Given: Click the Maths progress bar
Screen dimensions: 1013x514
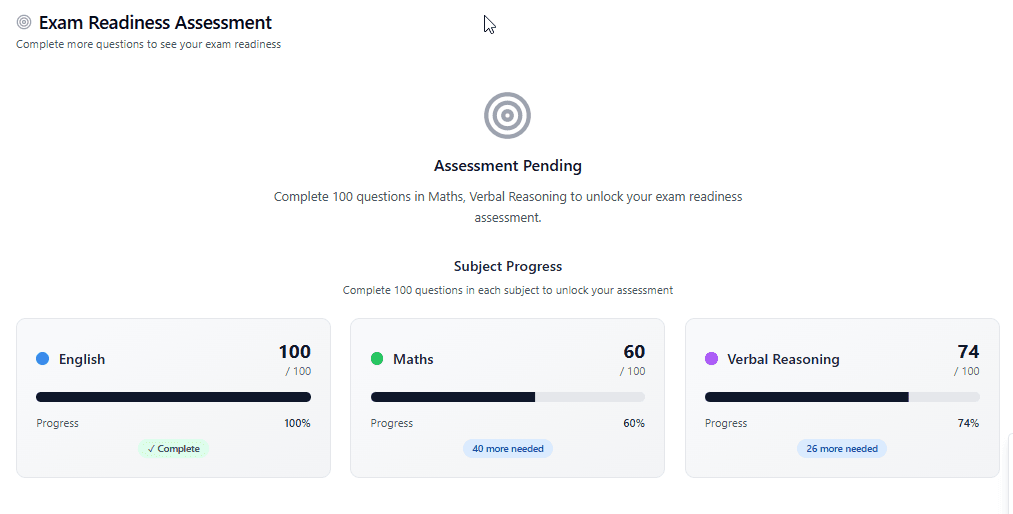Looking at the screenshot, I should click(x=508, y=397).
